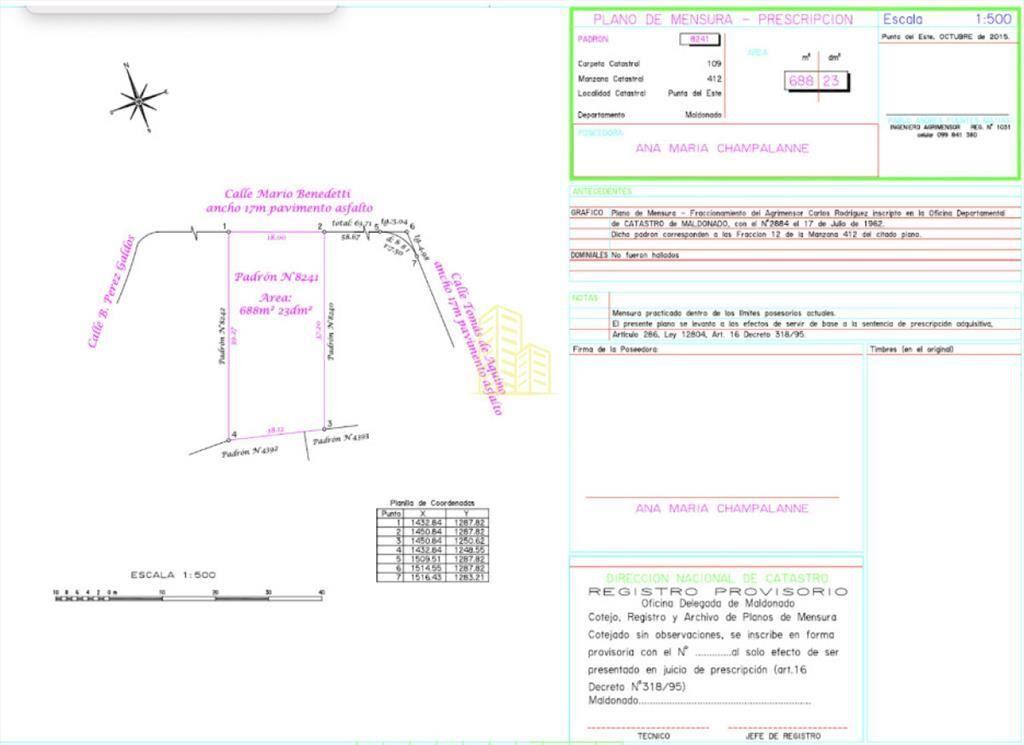The image size is (1024, 745).
Task: Click the north compass rose symbol
Action: pyautogui.click(x=138, y=99)
